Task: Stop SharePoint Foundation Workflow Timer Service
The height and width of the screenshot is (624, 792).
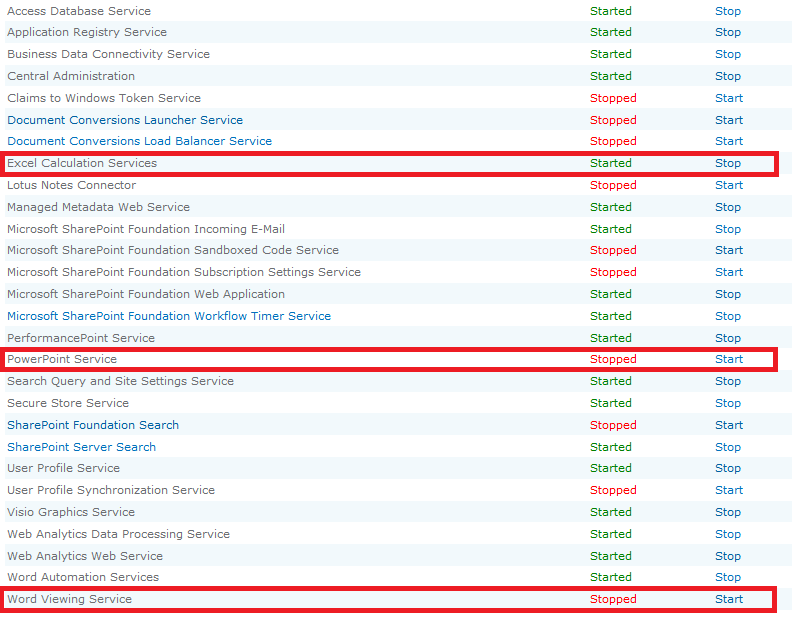Action: [x=727, y=316]
